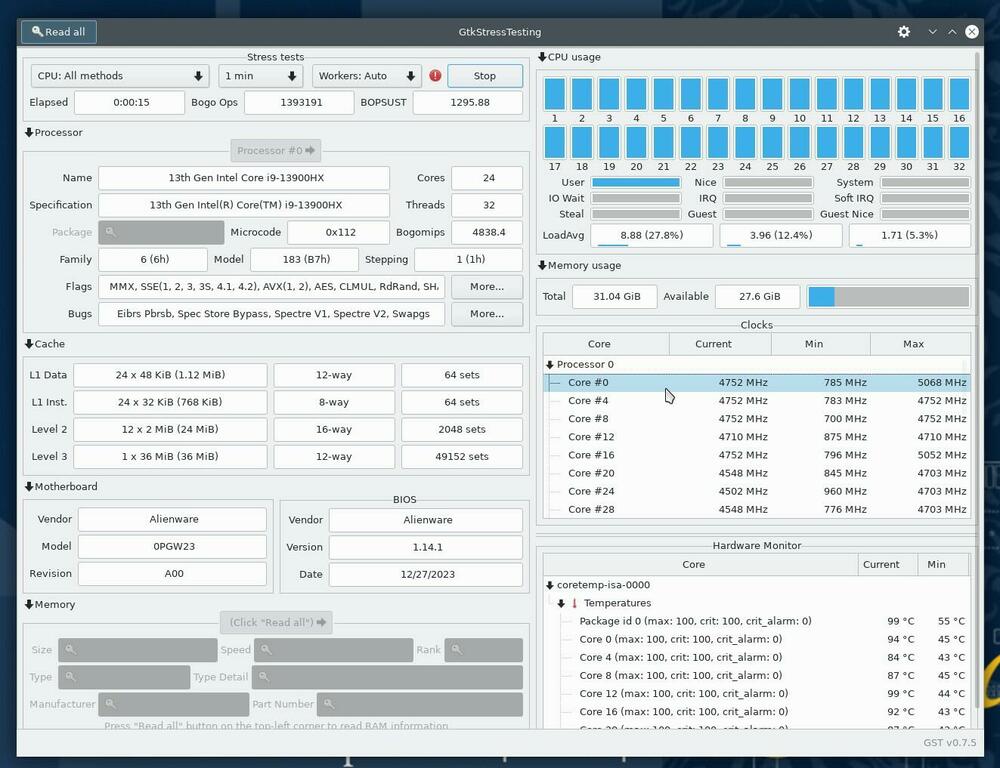The image size is (1000, 768).
Task: Click More... next to Flags
Action: point(486,286)
